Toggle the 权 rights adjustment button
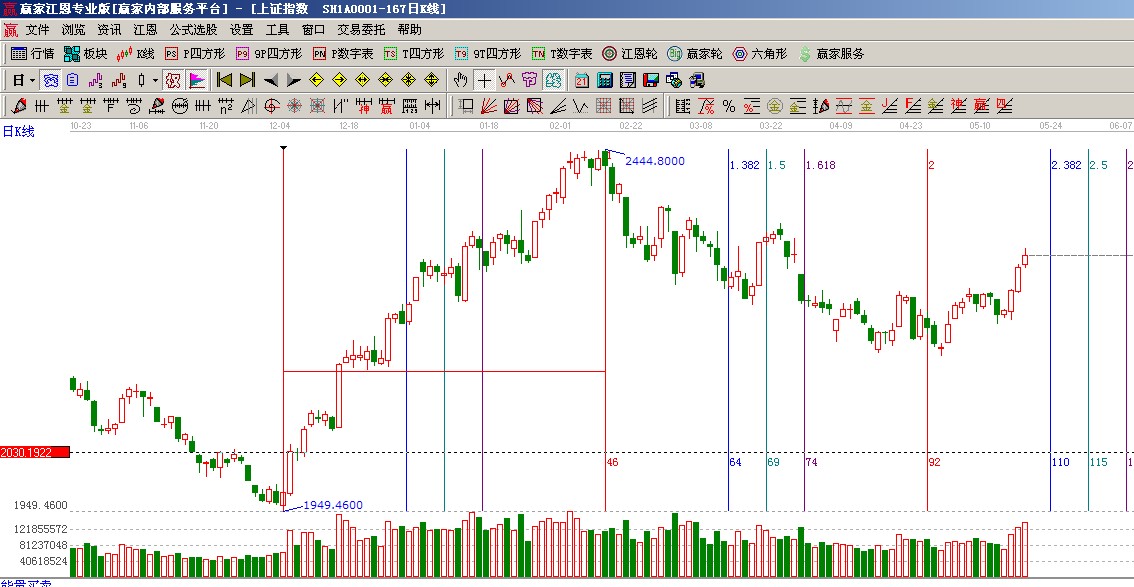Image resolution: width=1134 pixels, height=587 pixels. [172, 80]
